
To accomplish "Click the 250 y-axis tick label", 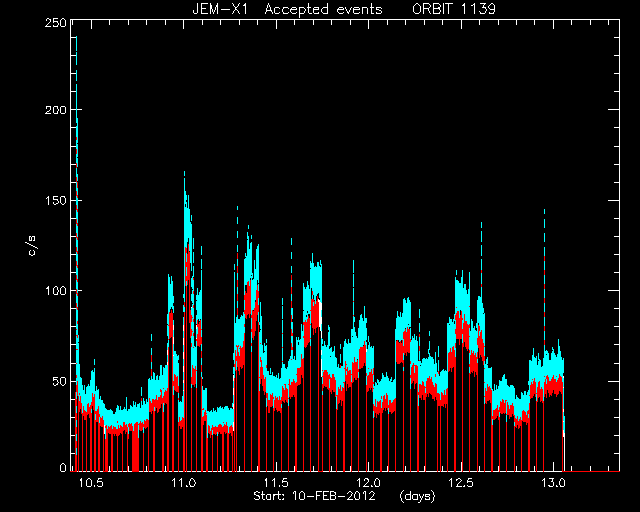I will click(55, 23).
